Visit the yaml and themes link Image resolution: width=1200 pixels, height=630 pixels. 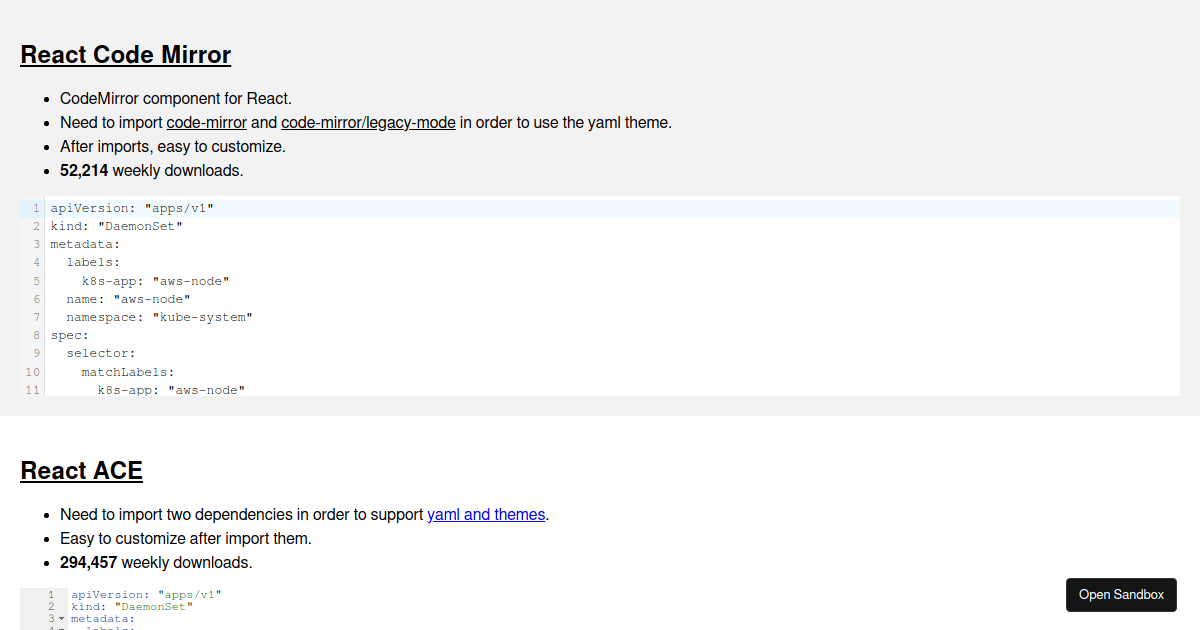click(x=486, y=515)
